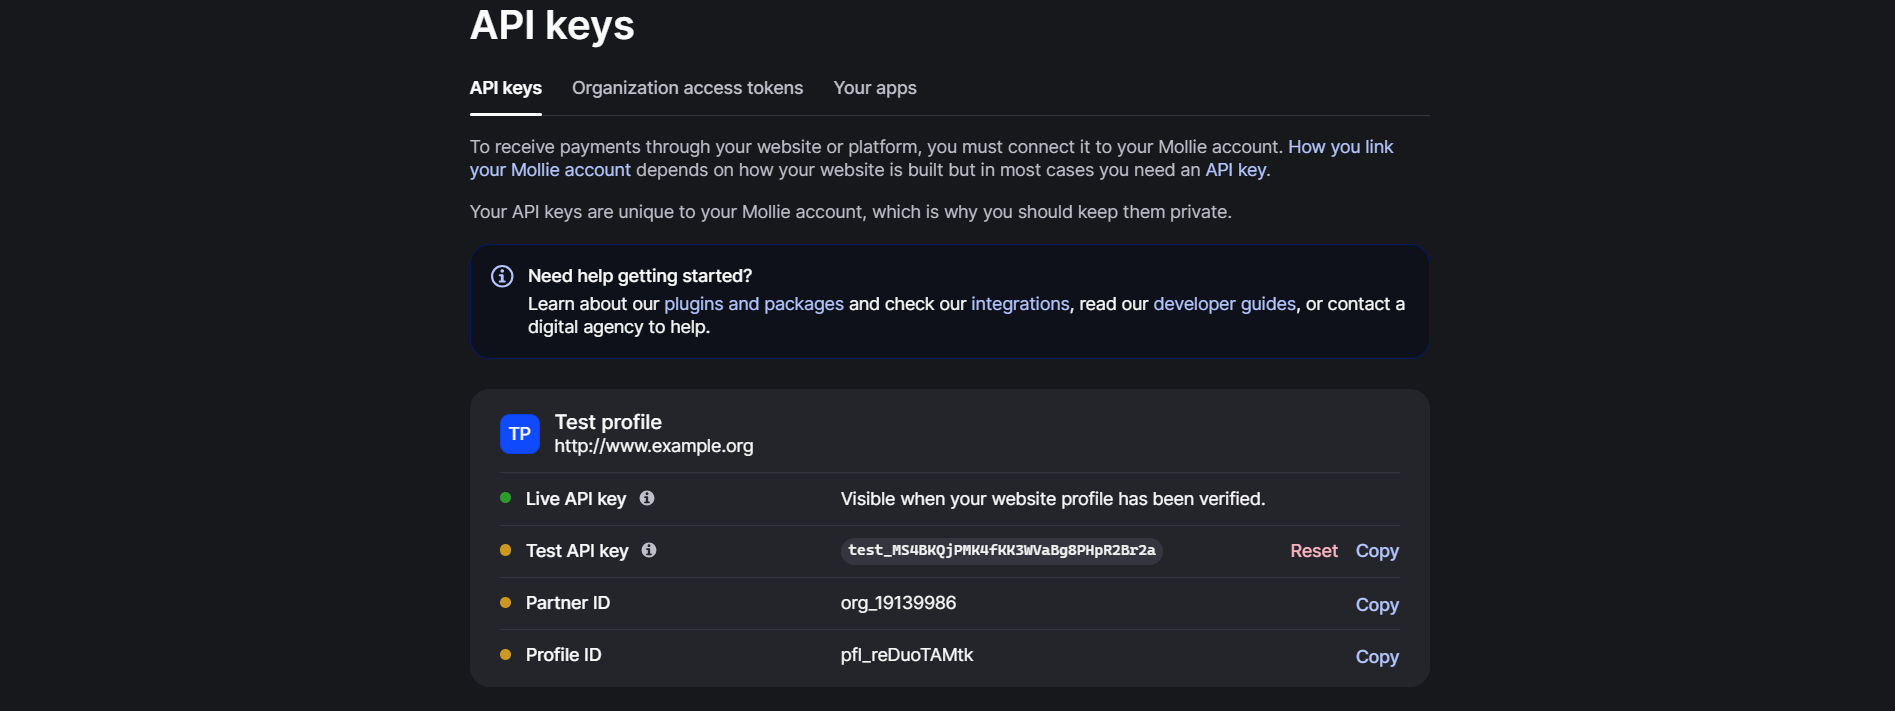The width and height of the screenshot is (1895, 711).
Task: Click the TP profile avatar icon
Action: point(519,434)
